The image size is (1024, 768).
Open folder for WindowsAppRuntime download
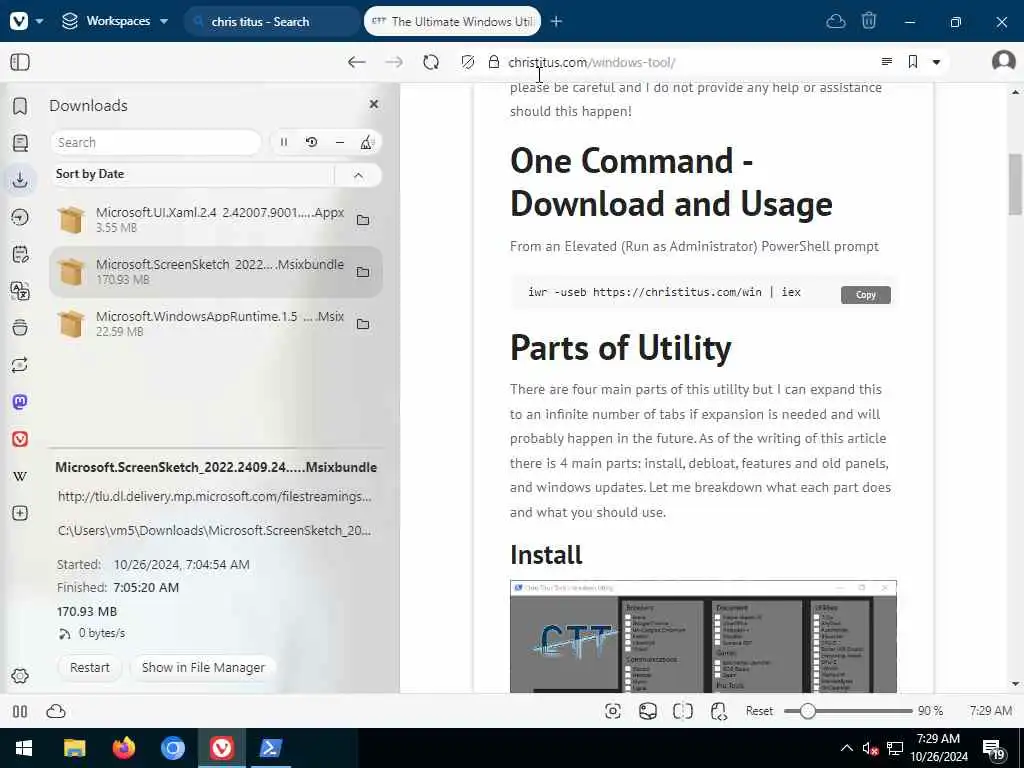point(363,324)
